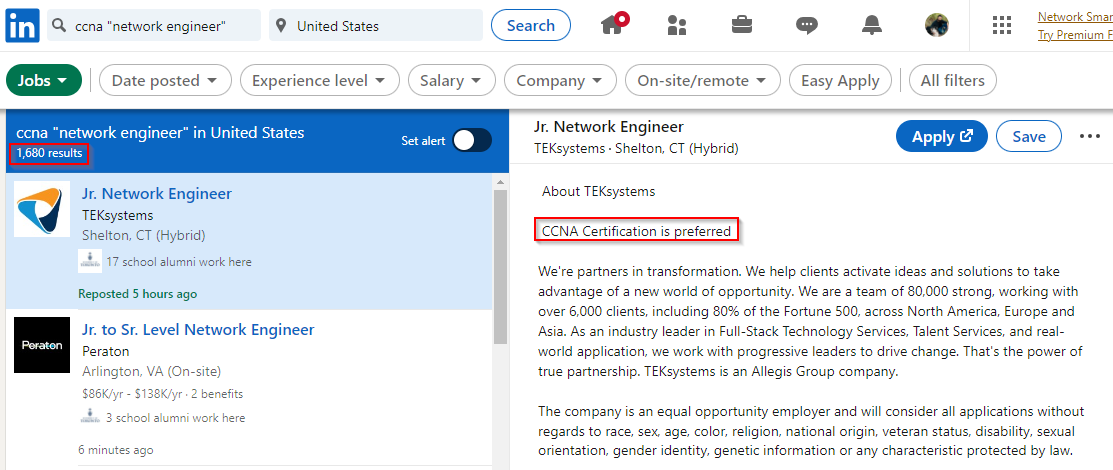This screenshot has height=470, width=1113.
Task: Click the LinkedIn logo icon
Action: pyautogui.click(x=21, y=25)
